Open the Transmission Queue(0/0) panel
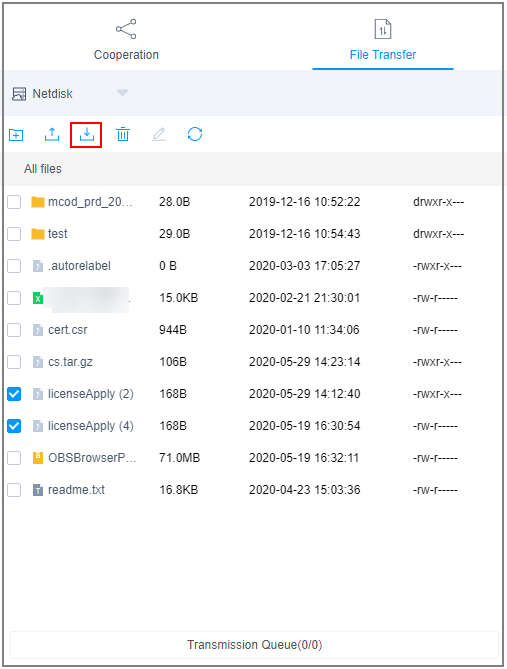 point(254,645)
